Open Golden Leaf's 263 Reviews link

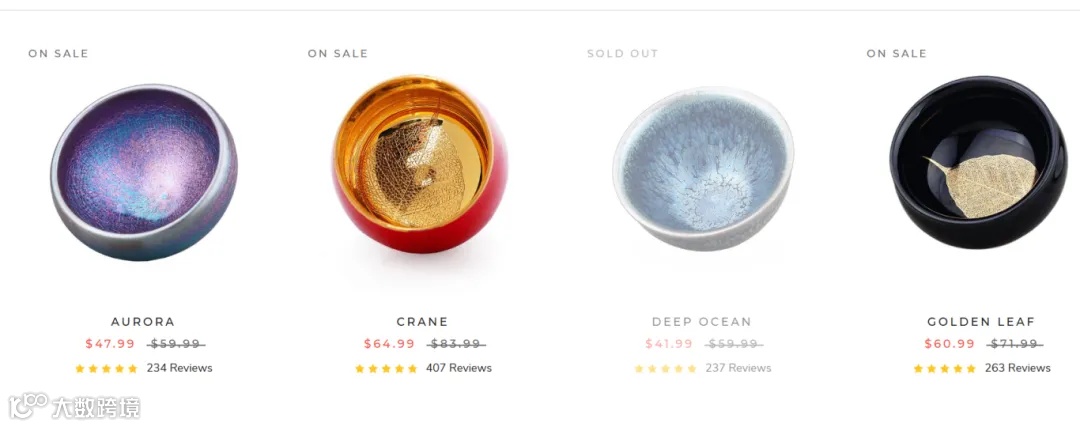coord(1017,368)
